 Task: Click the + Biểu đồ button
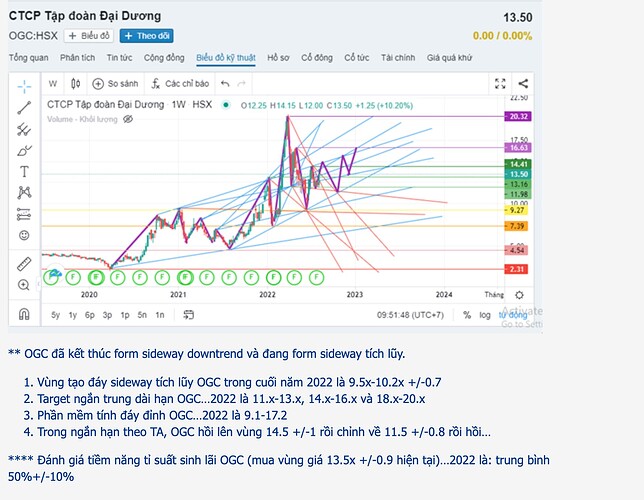[89, 36]
